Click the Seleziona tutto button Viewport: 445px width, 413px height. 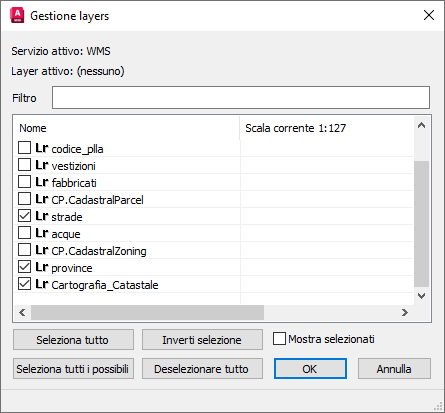[x=73, y=340]
